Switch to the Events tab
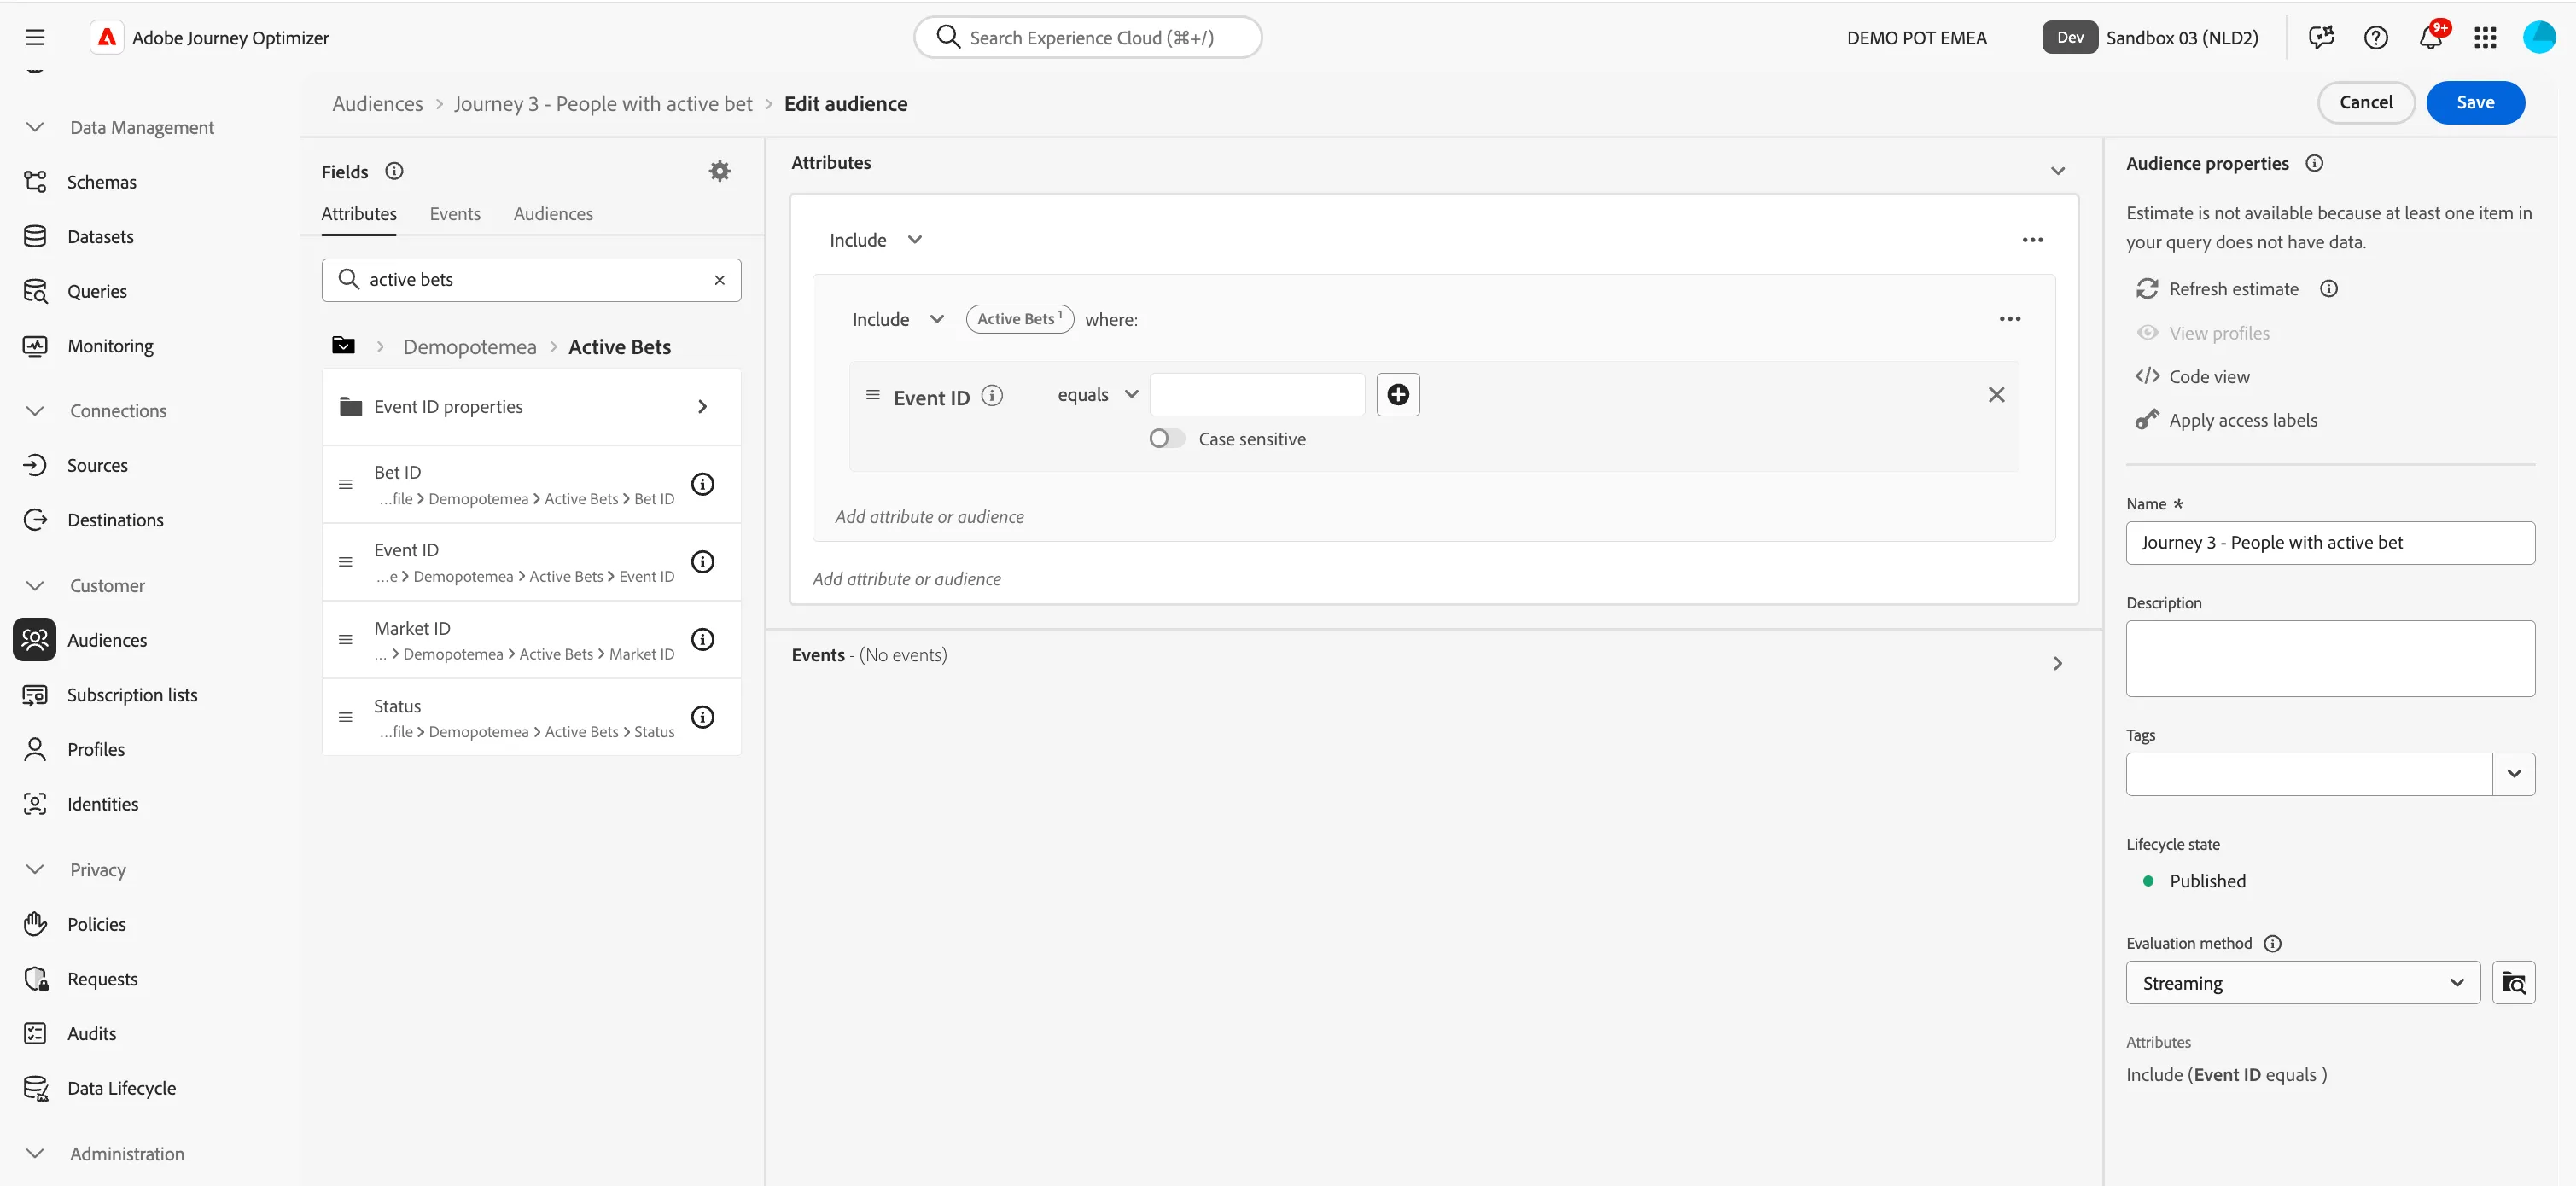 (x=455, y=214)
